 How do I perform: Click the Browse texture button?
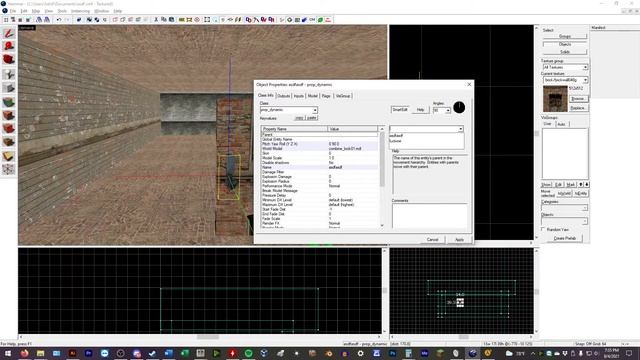[x=578, y=99]
